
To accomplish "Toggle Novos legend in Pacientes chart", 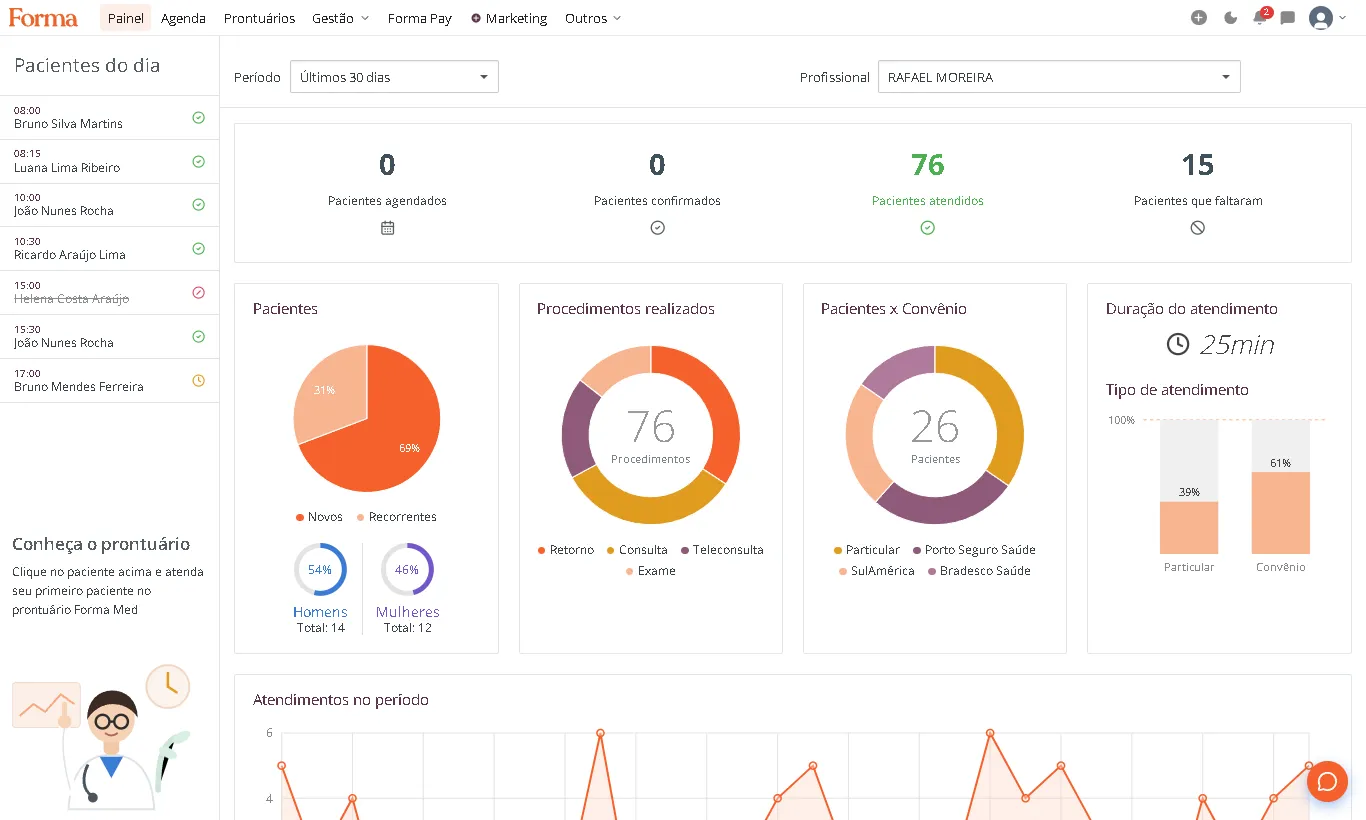I will (x=319, y=517).
